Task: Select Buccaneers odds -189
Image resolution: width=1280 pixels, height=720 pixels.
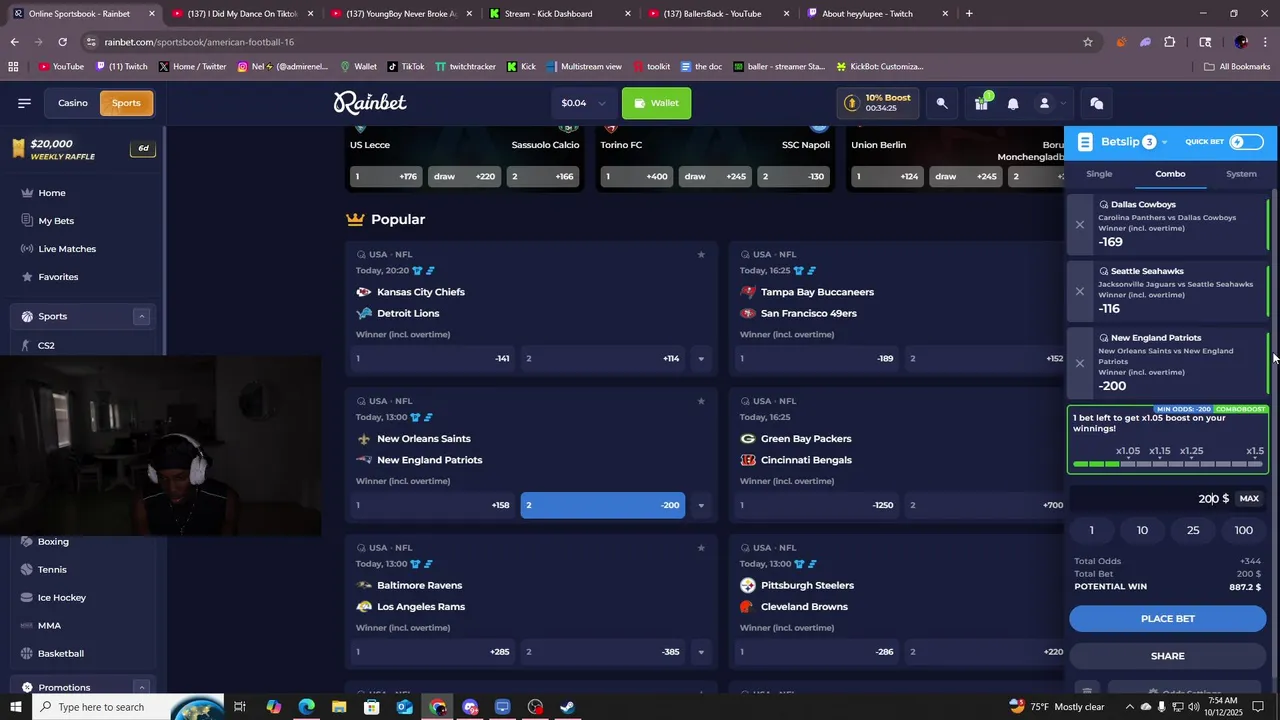Action: tap(817, 358)
